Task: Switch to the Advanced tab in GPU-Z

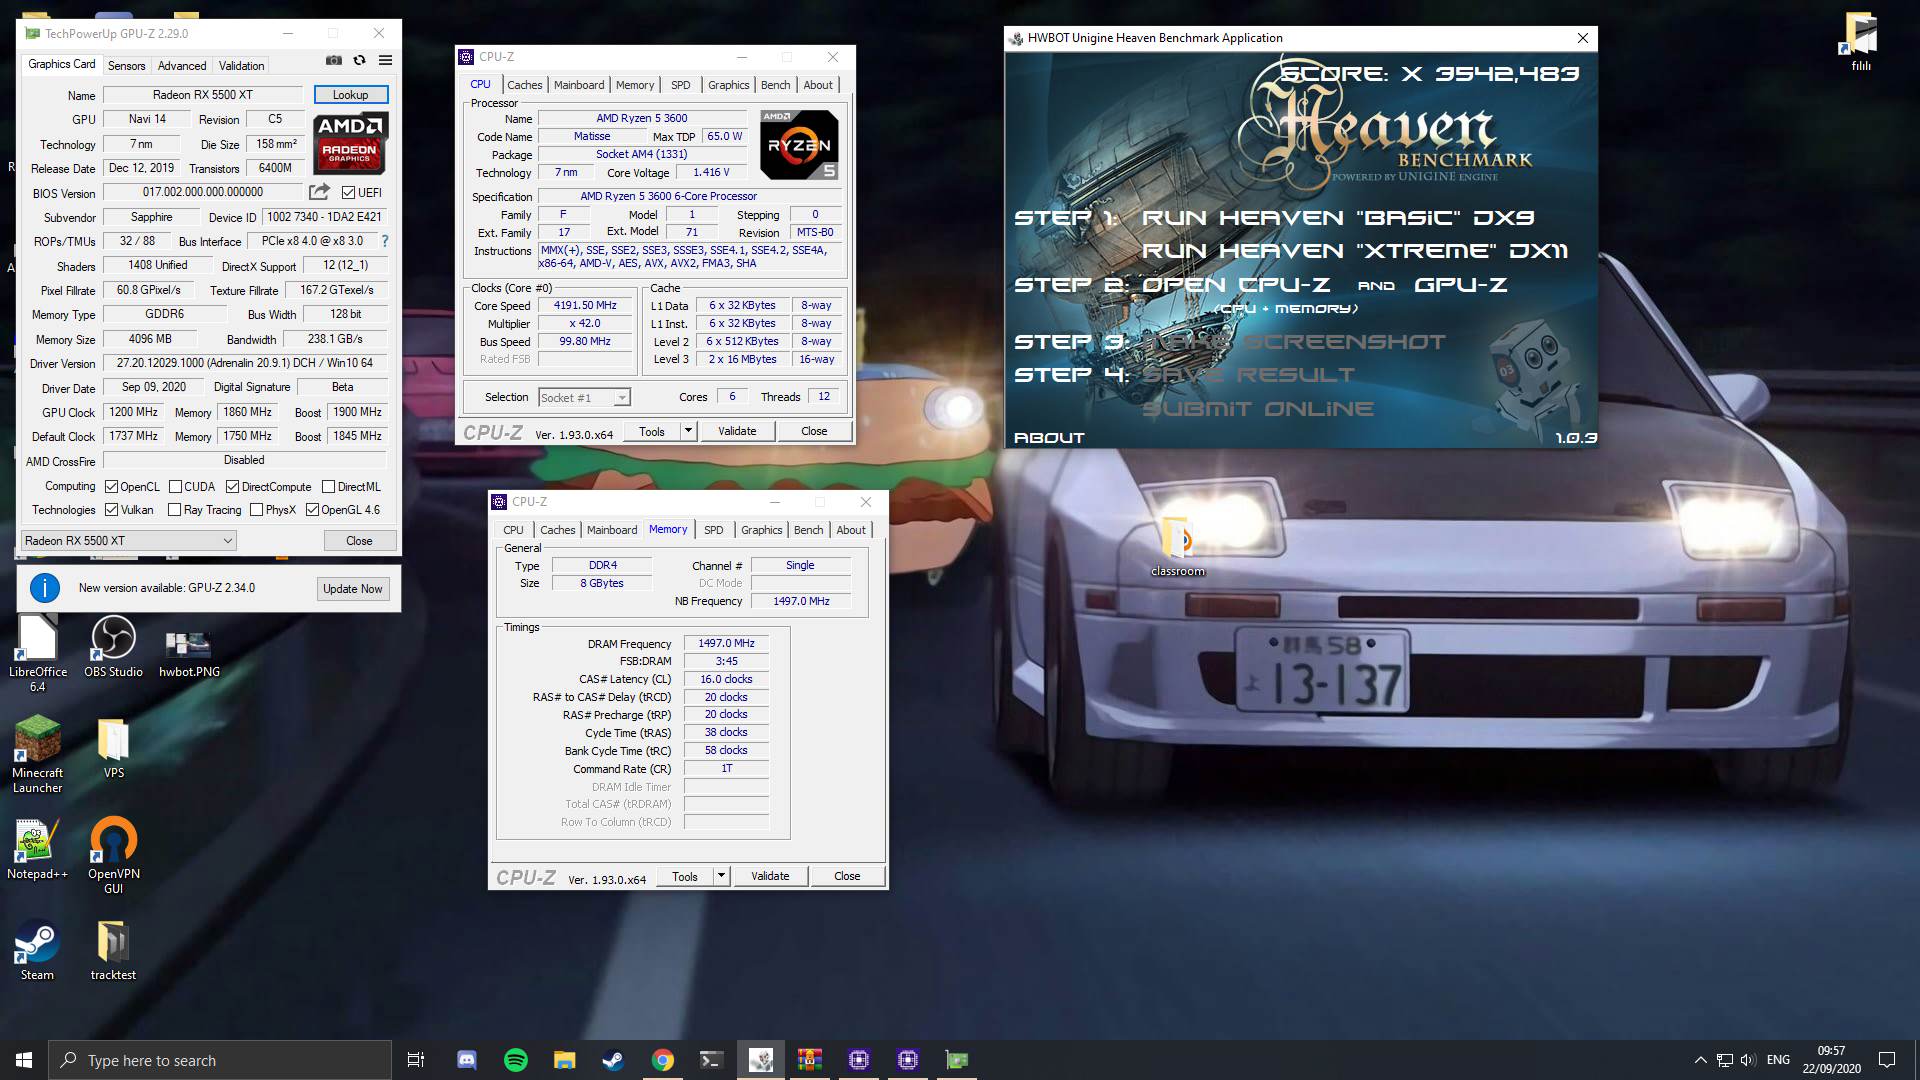Action: point(182,66)
